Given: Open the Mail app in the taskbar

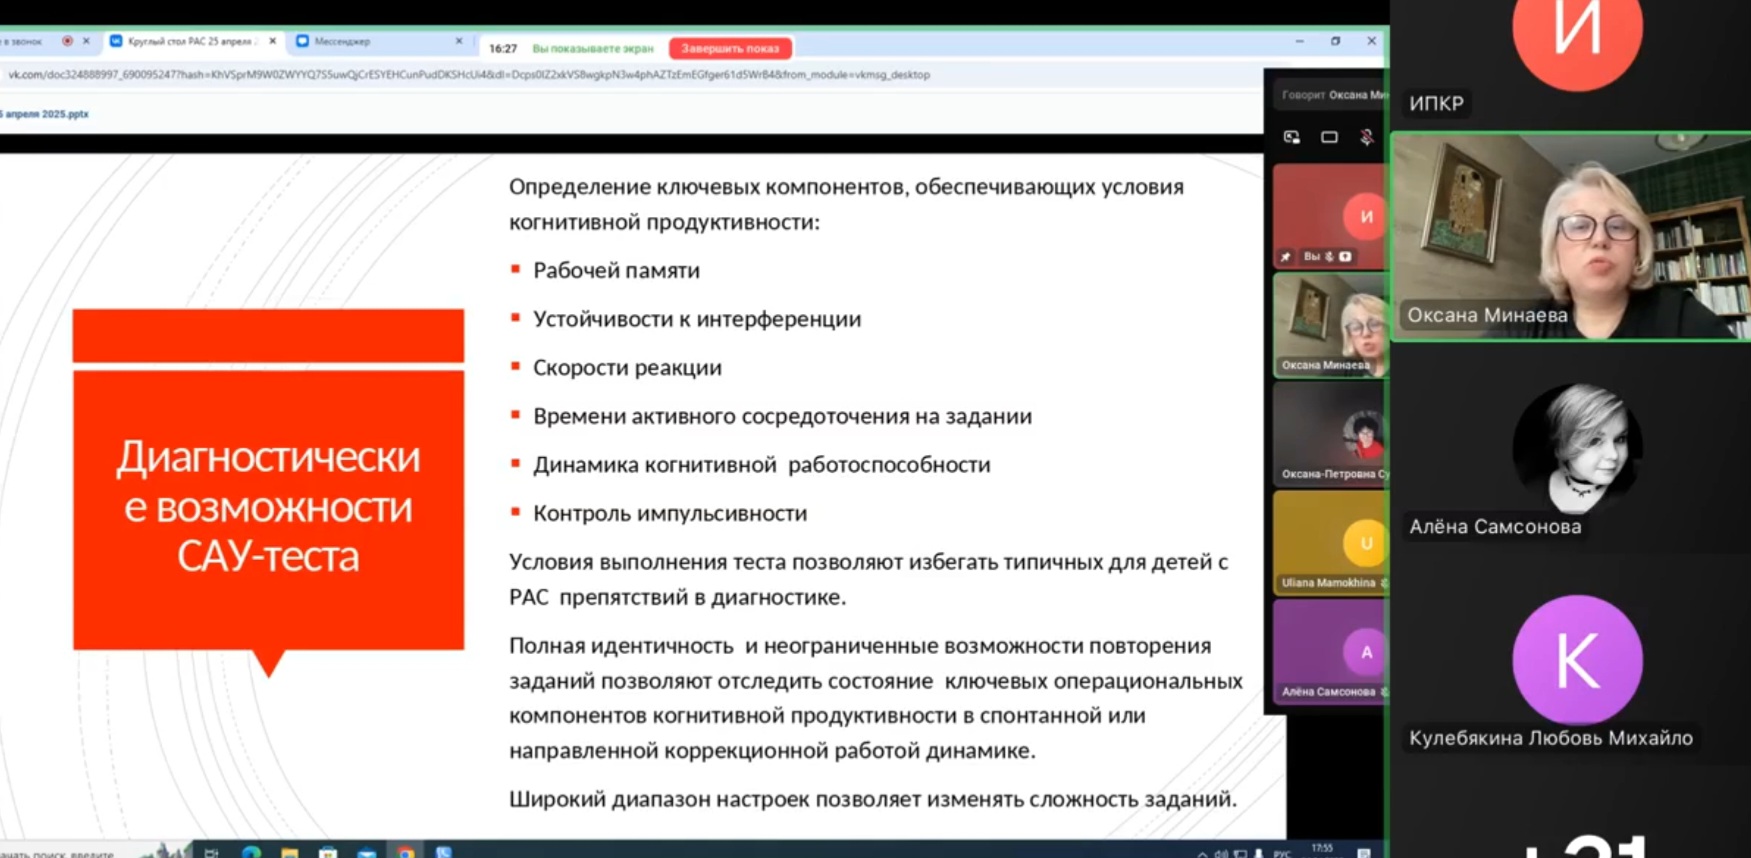Looking at the screenshot, I should [367, 853].
